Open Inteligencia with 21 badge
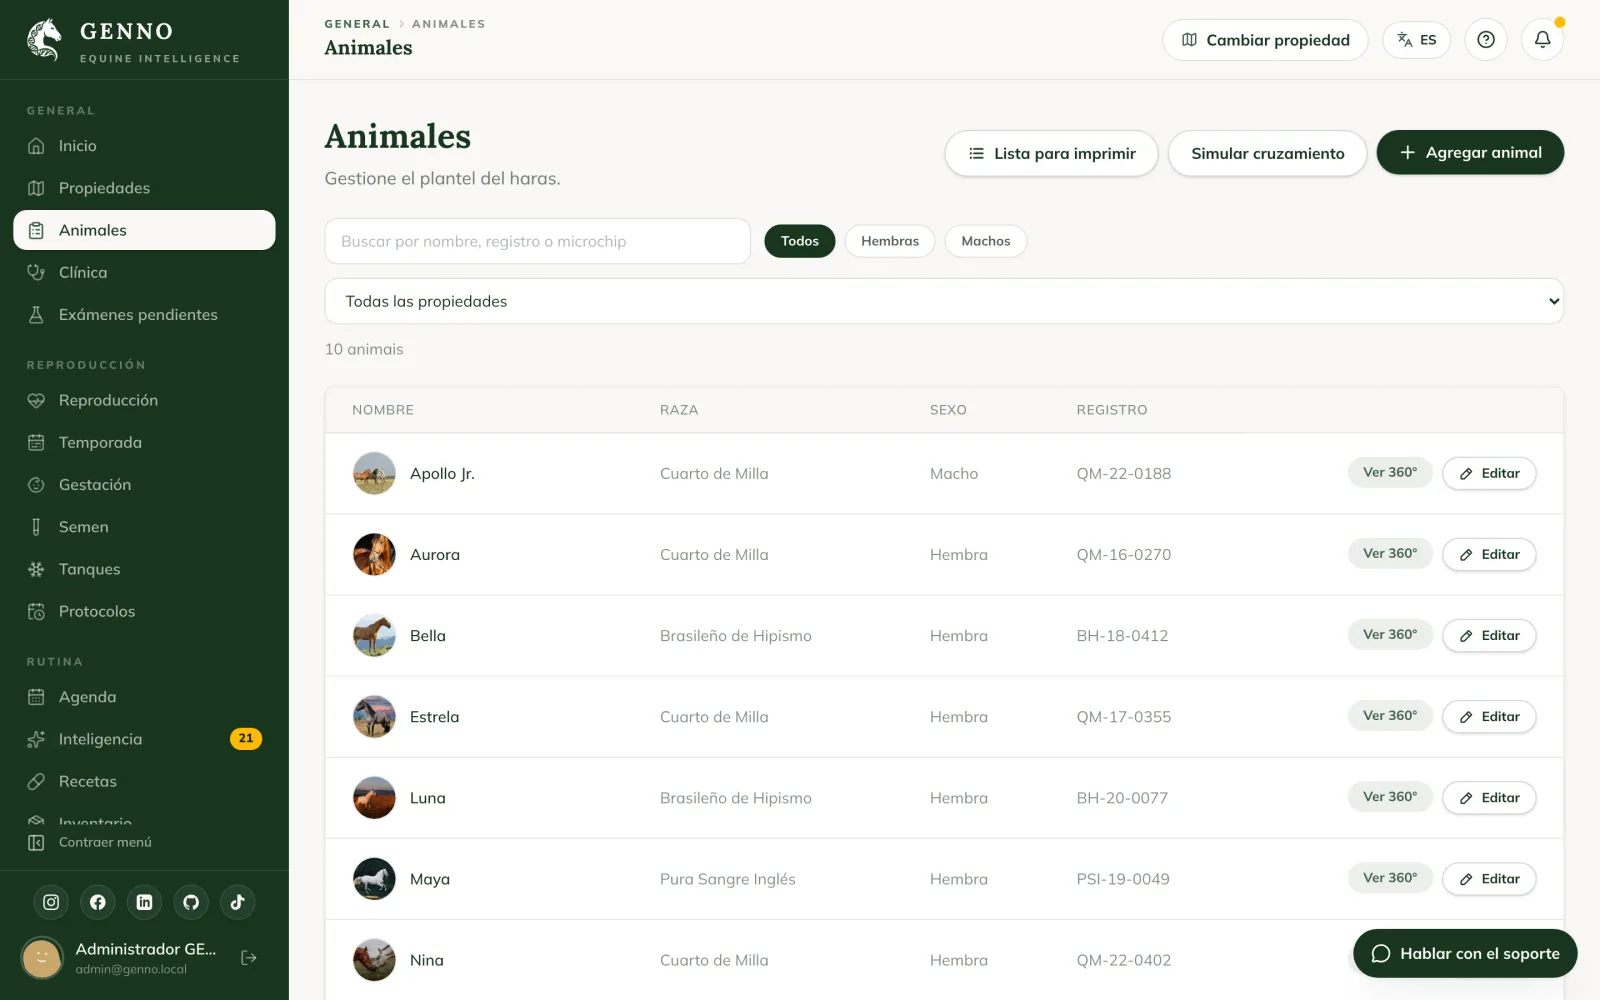The width and height of the screenshot is (1600, 1000). tap(144, 739)
